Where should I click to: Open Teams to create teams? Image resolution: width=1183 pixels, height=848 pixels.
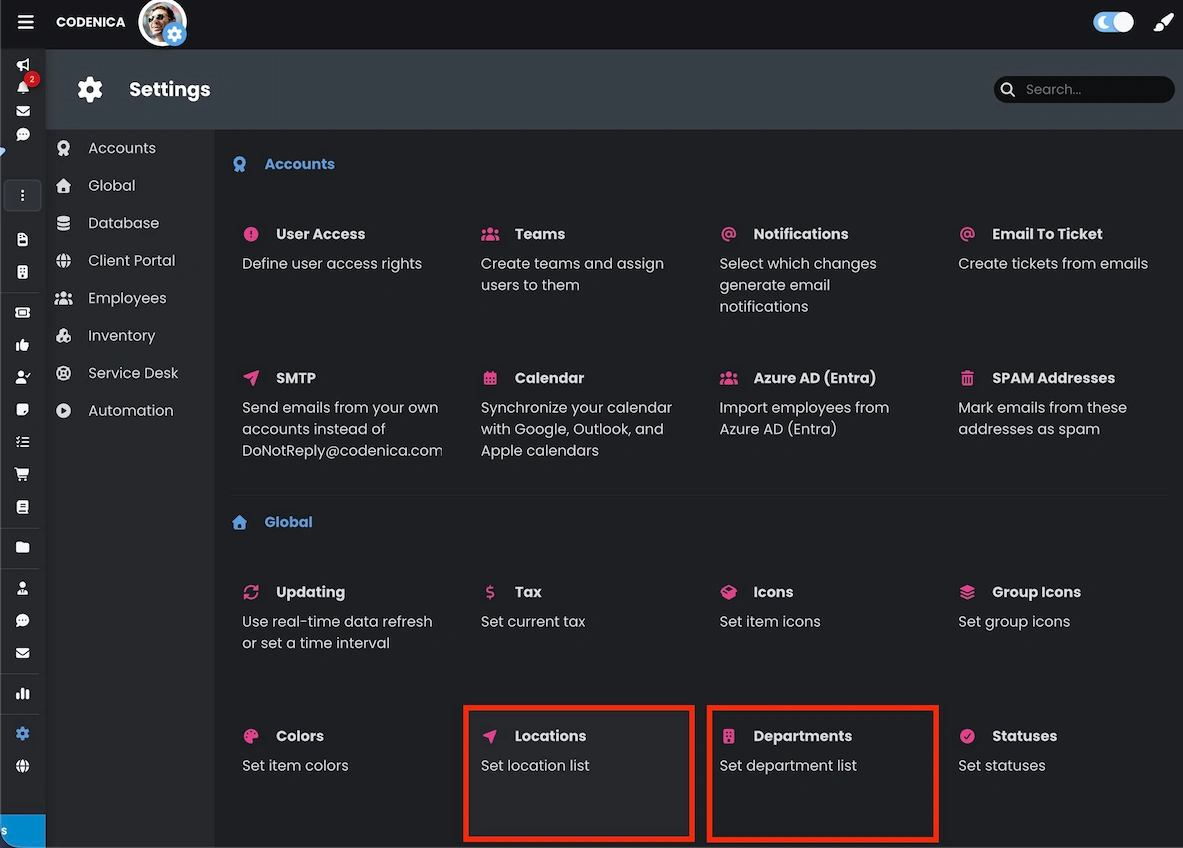click(540, 234)
